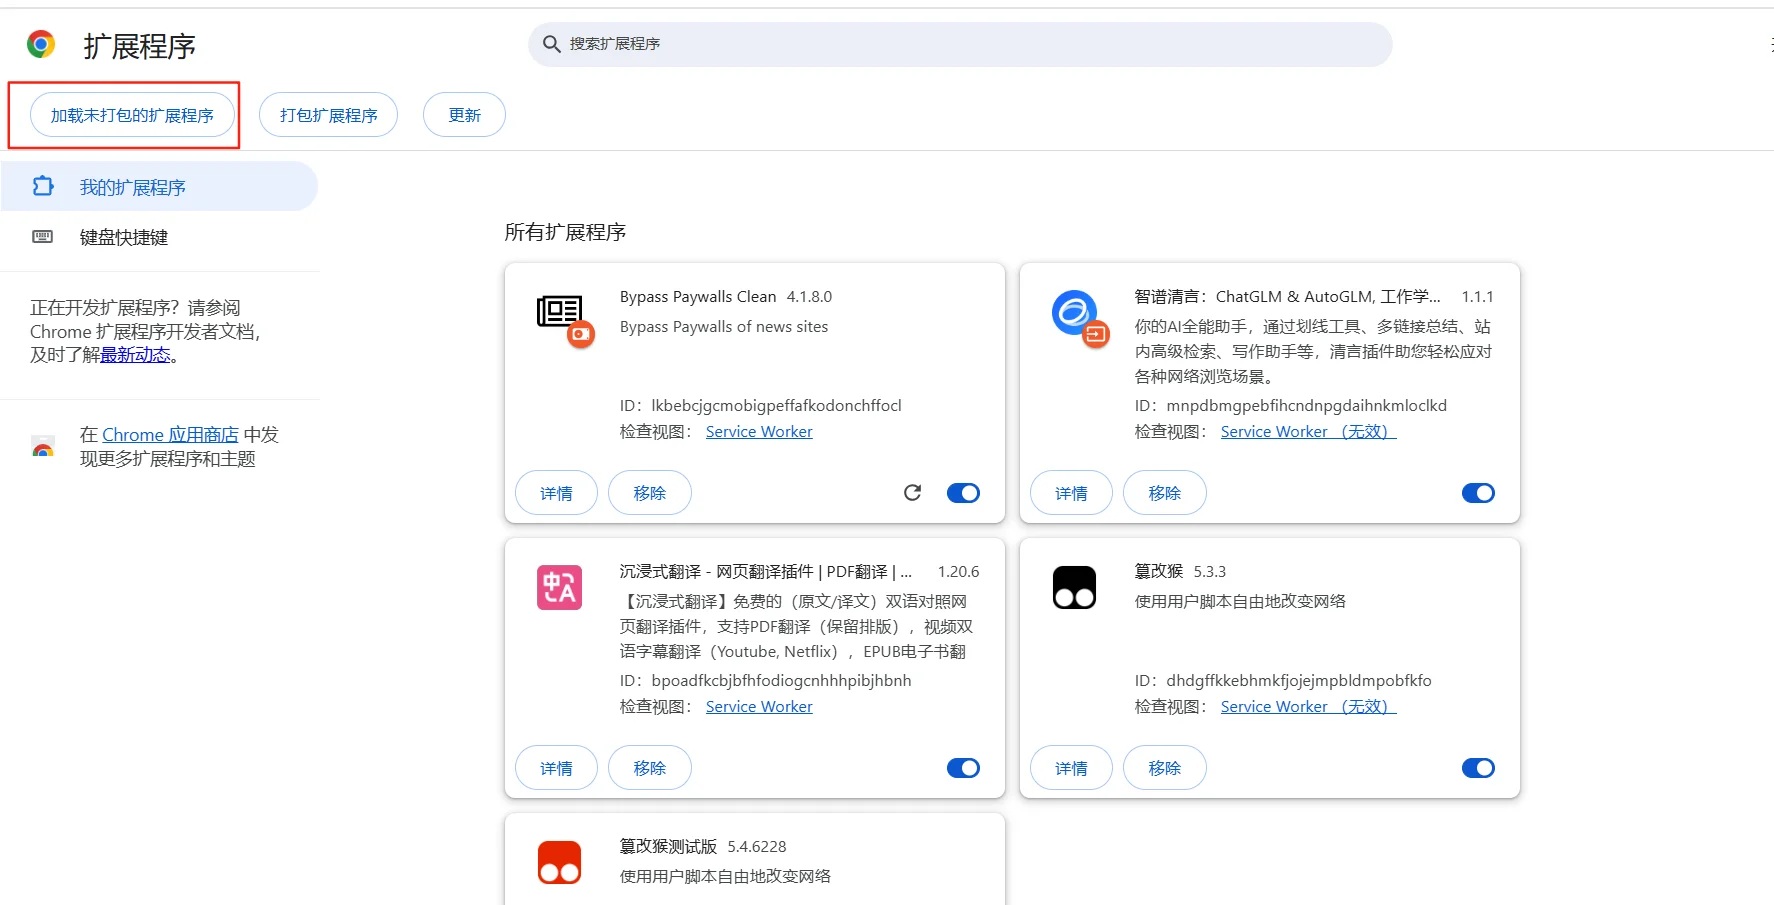Click the 沉浸式翻译 extension icon
The image size is (1774, 905).
coord(559,588)
